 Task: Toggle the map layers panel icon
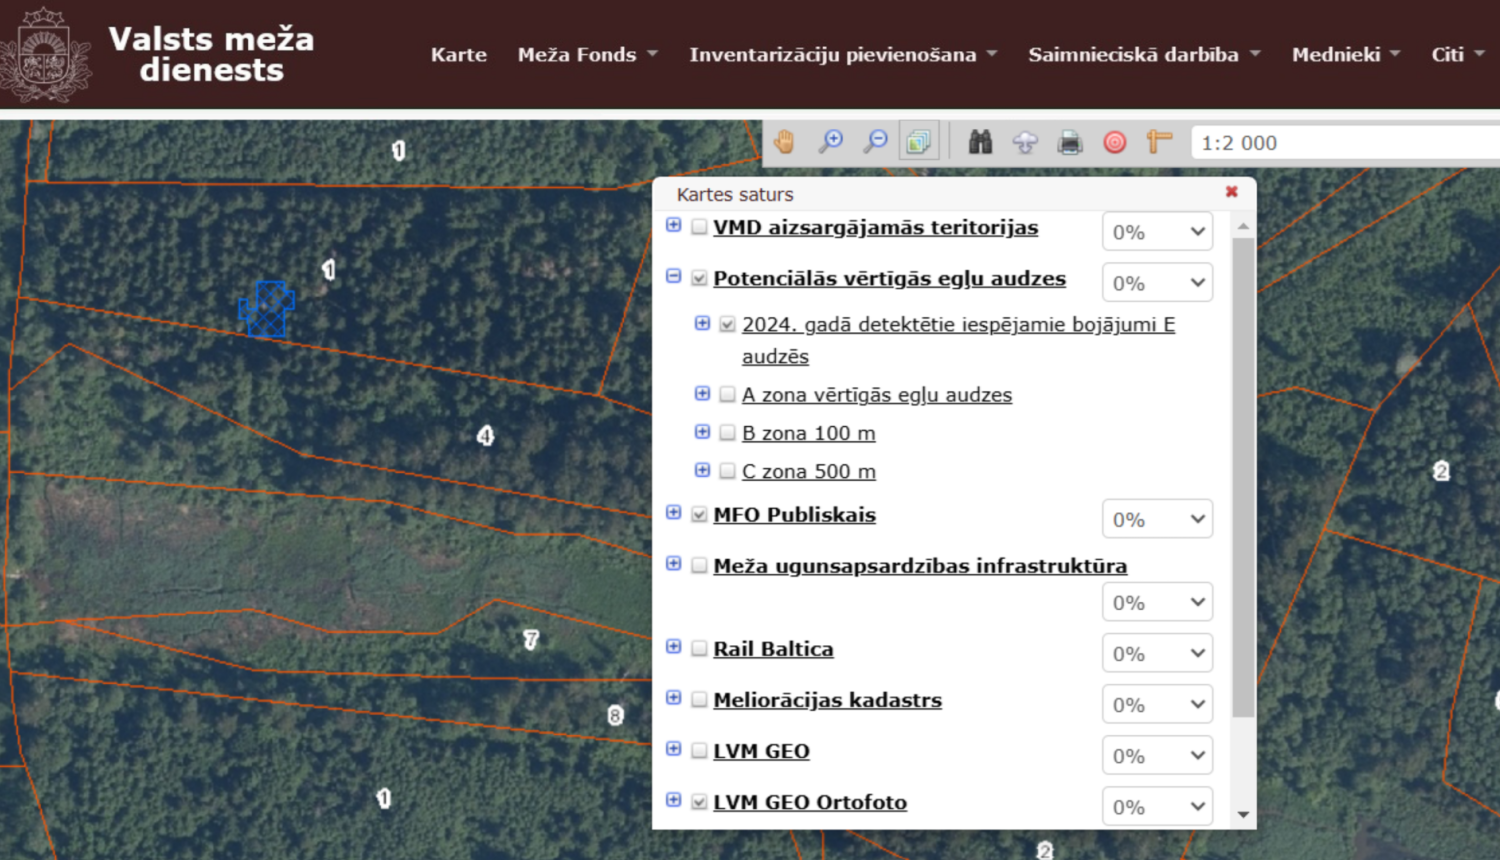pos(918,142)
